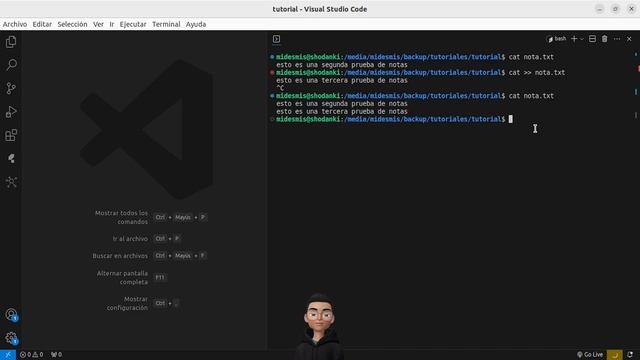Open the Ver menu
The height and width of the screenshot is (360, 640).
(x=98, y=24)
